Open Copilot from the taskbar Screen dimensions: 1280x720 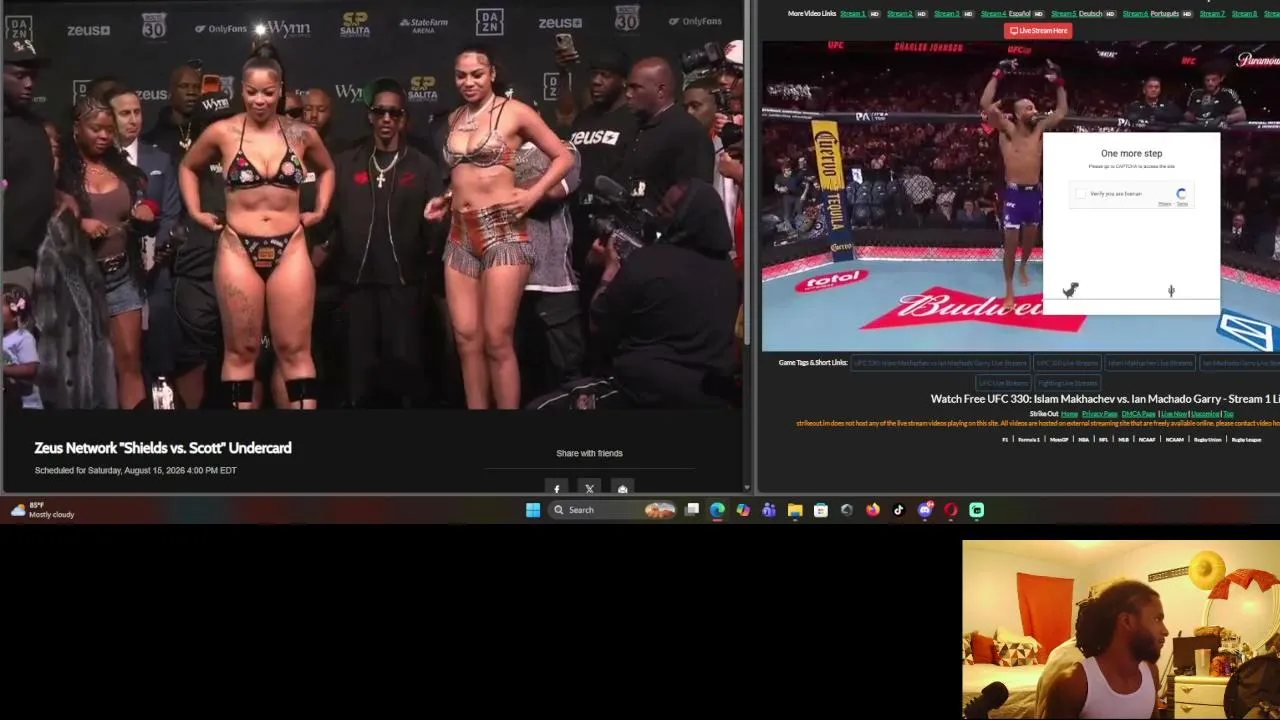click(x=743, y=510)
